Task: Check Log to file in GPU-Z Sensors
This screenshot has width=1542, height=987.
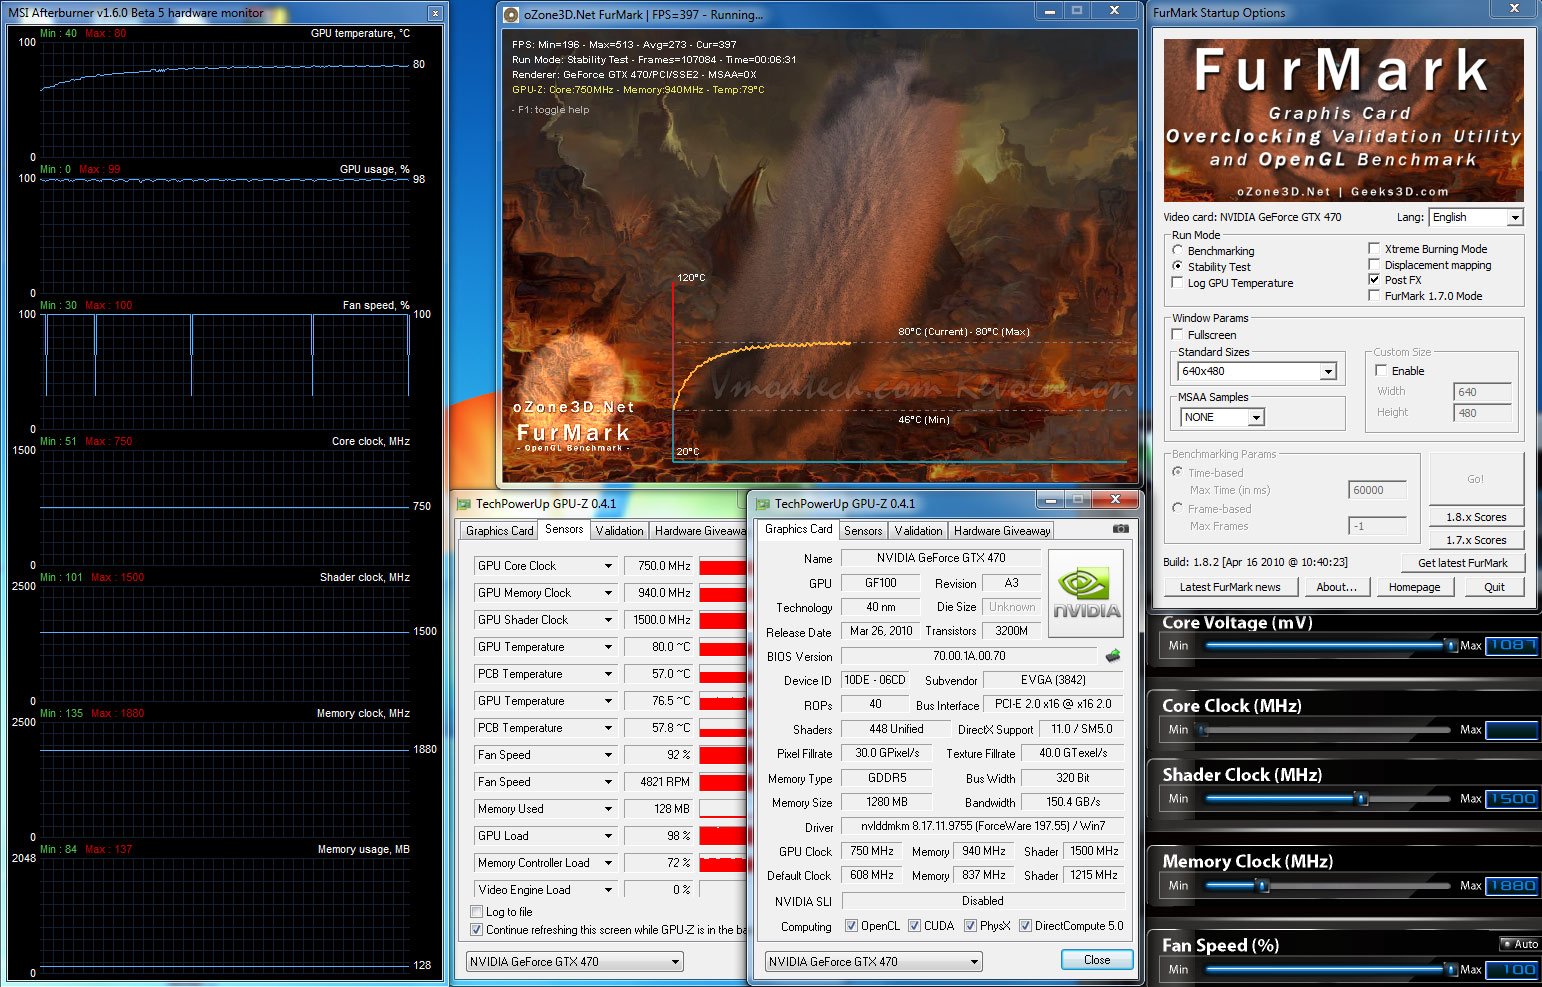Action: point(476,912)
